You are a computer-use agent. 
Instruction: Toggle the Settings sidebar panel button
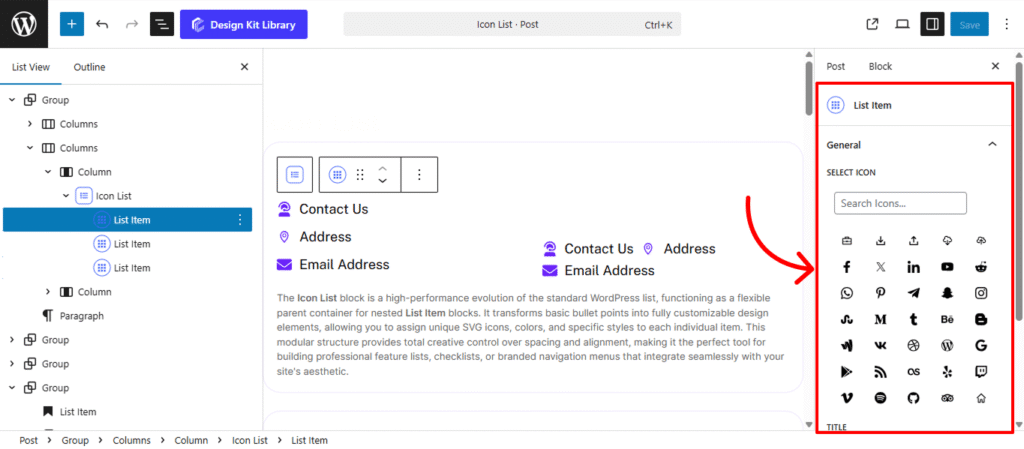[932, 24]
